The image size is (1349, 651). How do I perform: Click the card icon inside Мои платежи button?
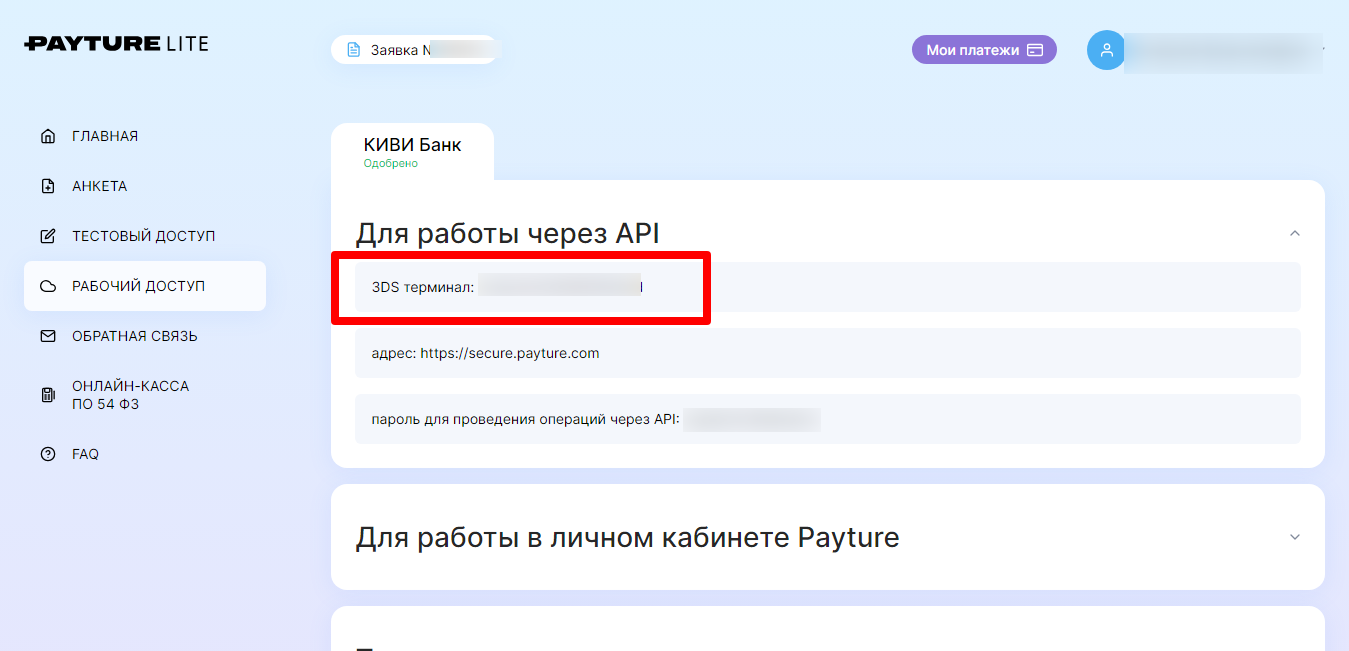click(1035, 49)
